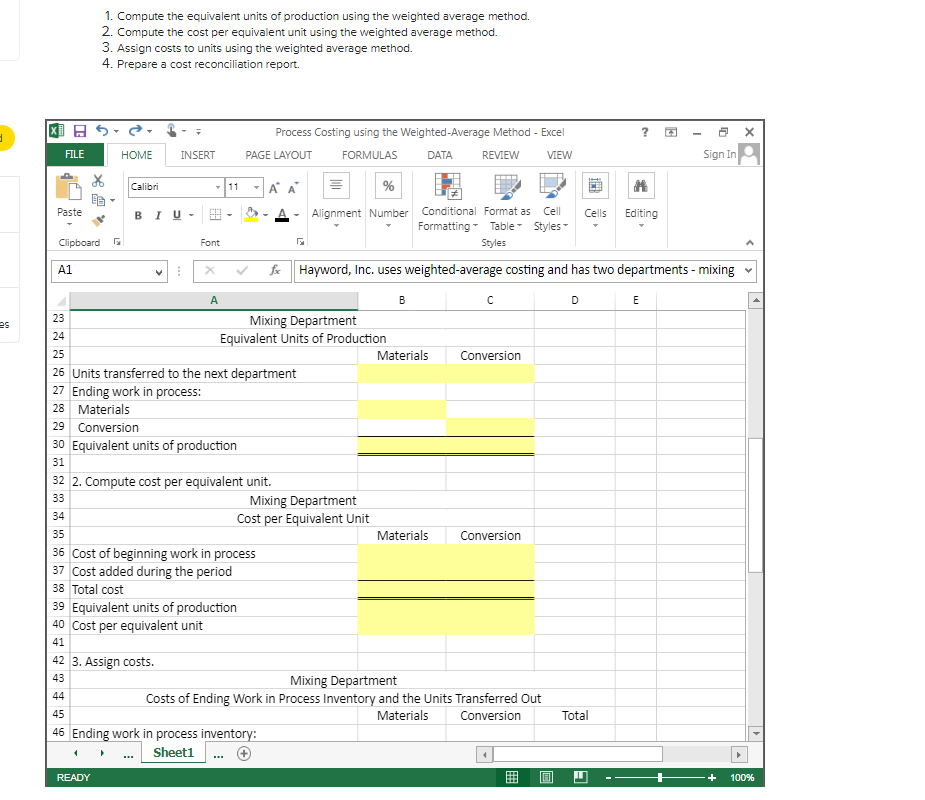925x800 pixels.
Task: Expand the Borders dropdown
Action: click(229, 215)
